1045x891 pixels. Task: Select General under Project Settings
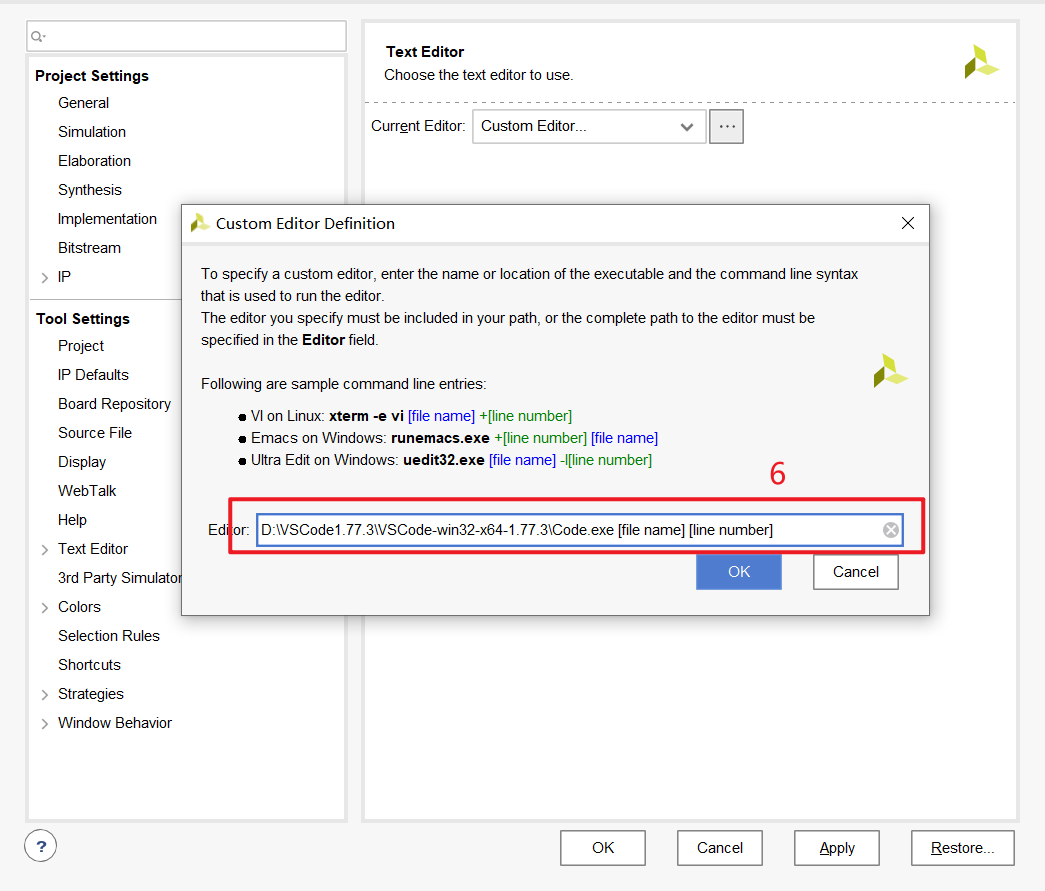click(83, 103)
